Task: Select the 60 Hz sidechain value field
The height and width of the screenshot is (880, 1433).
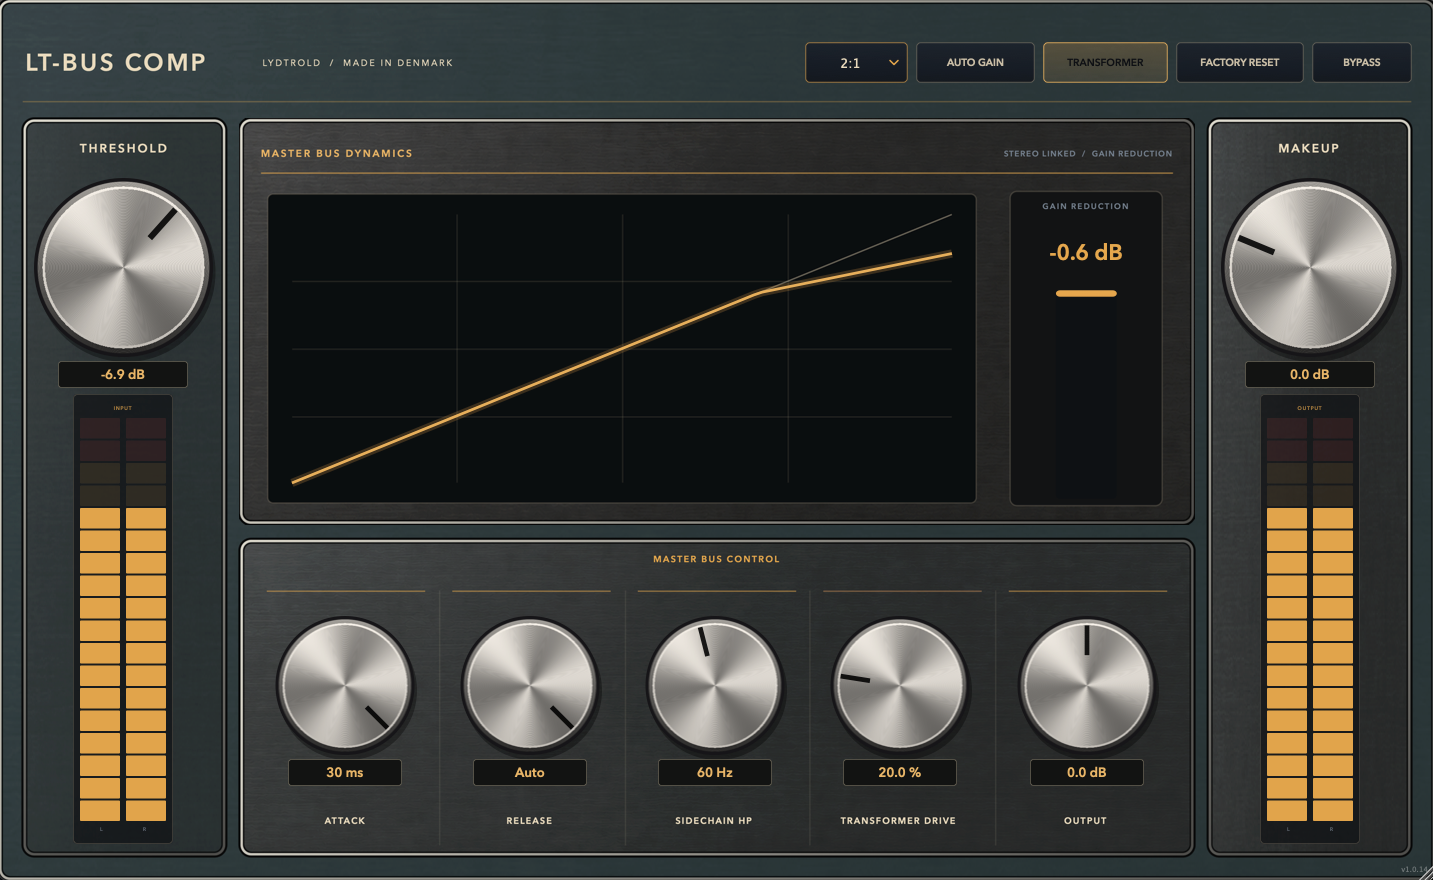Action: [x=715, y=772]
